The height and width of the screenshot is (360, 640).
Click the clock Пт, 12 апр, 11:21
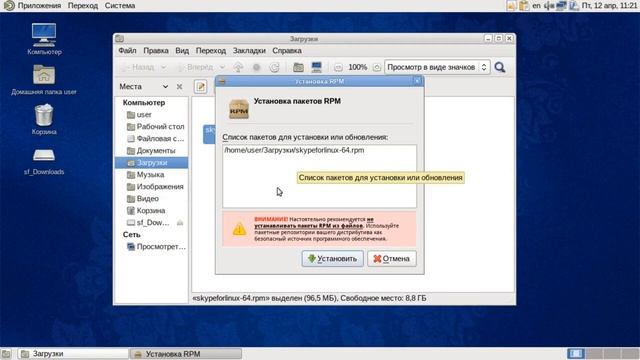pos(609,6)
